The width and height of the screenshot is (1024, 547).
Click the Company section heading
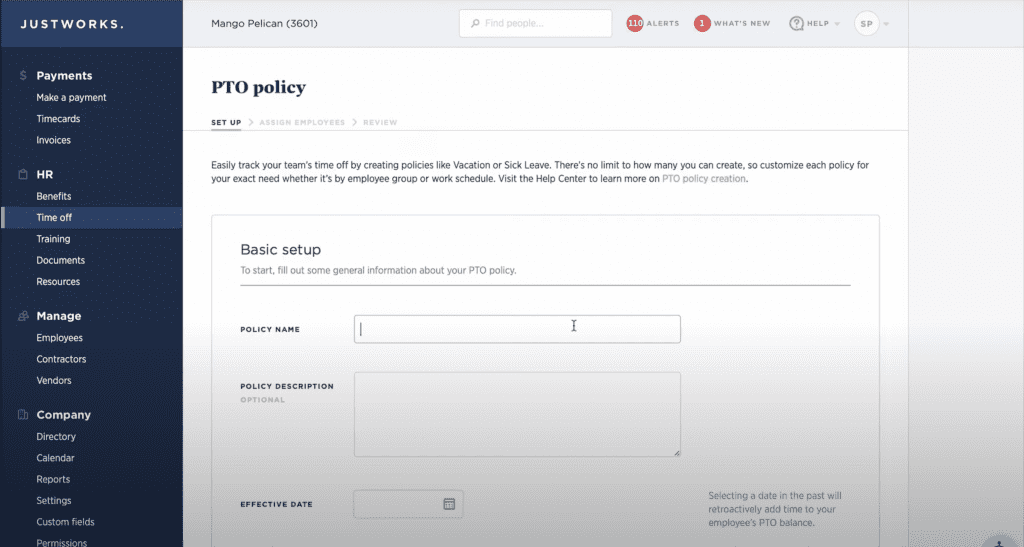63,415
